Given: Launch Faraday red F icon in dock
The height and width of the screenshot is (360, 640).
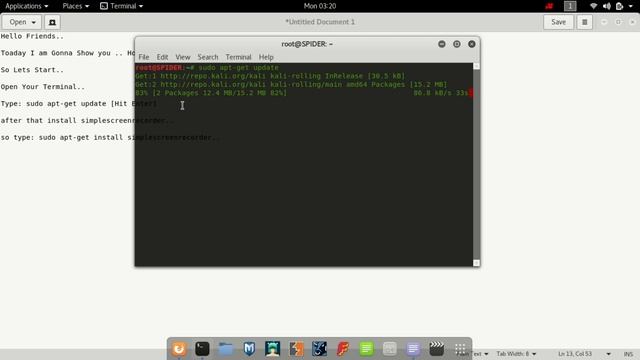Looking at the screenshot, I should coord(343,349).
